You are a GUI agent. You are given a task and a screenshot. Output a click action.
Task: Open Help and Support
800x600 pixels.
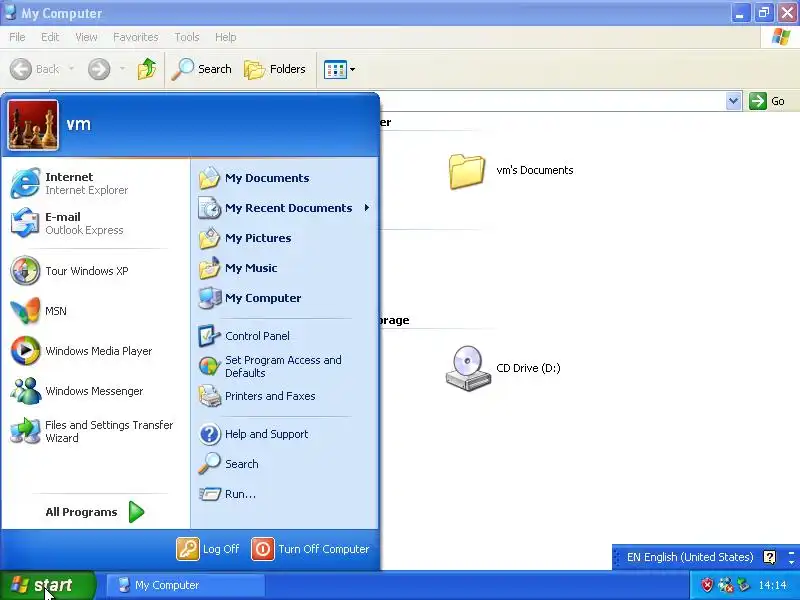click(x=285, y=434)
